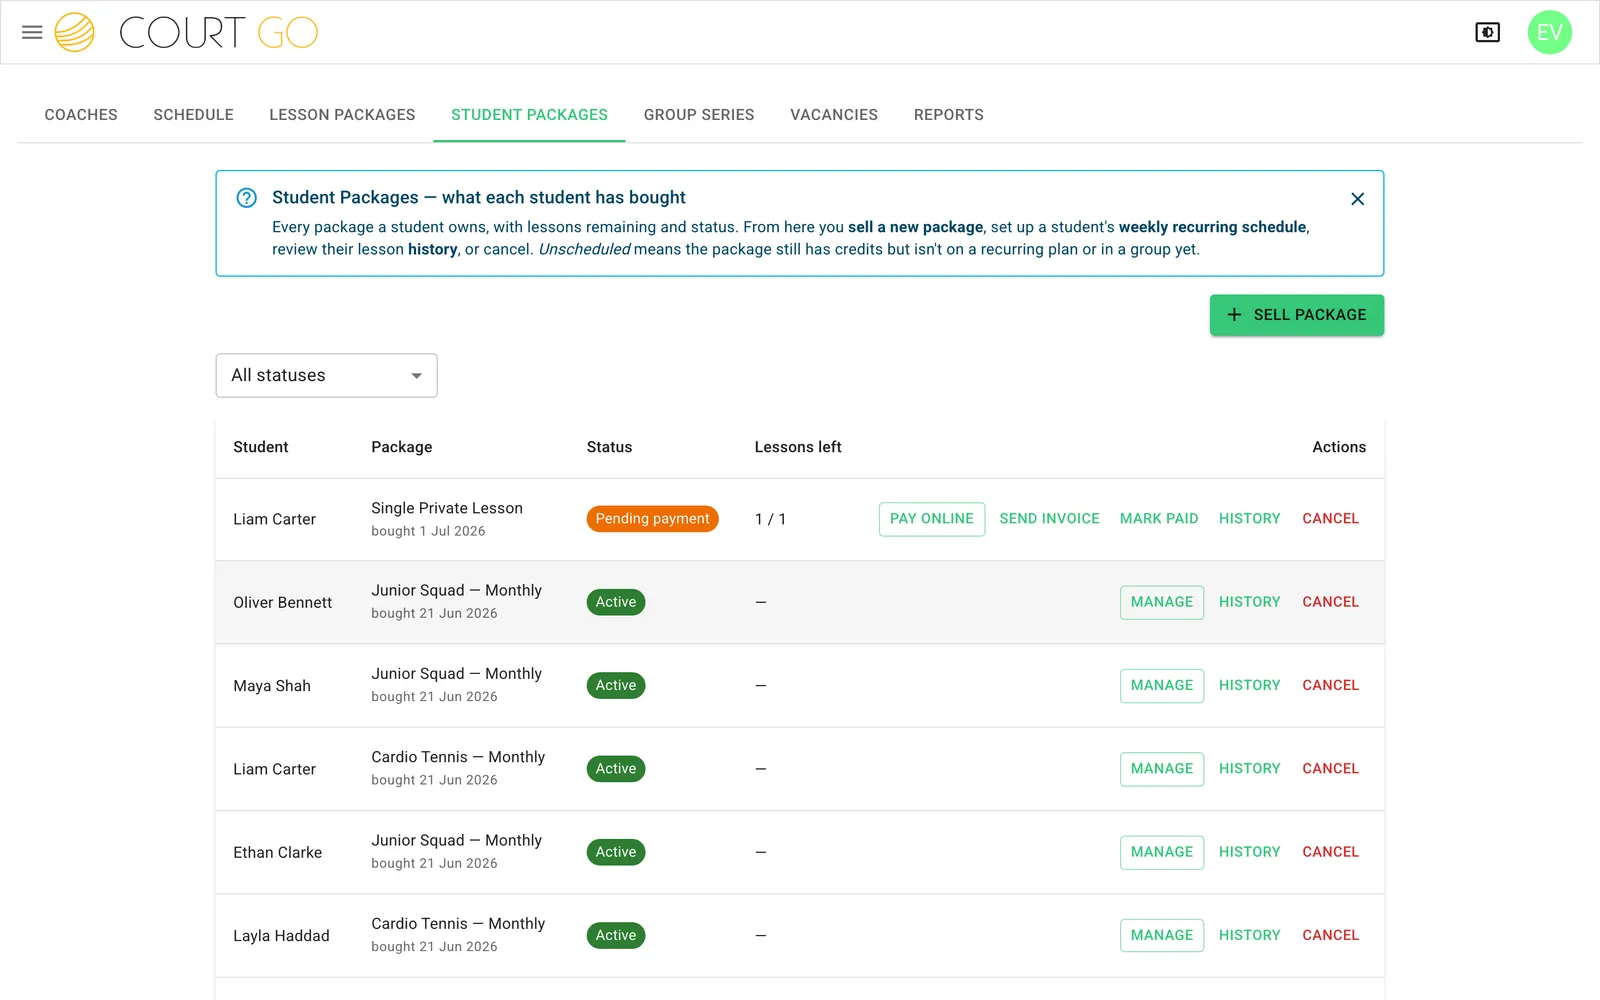Expand the All statuses dropdown
The image size is (1600, 1000).
[x=326, y=375]
